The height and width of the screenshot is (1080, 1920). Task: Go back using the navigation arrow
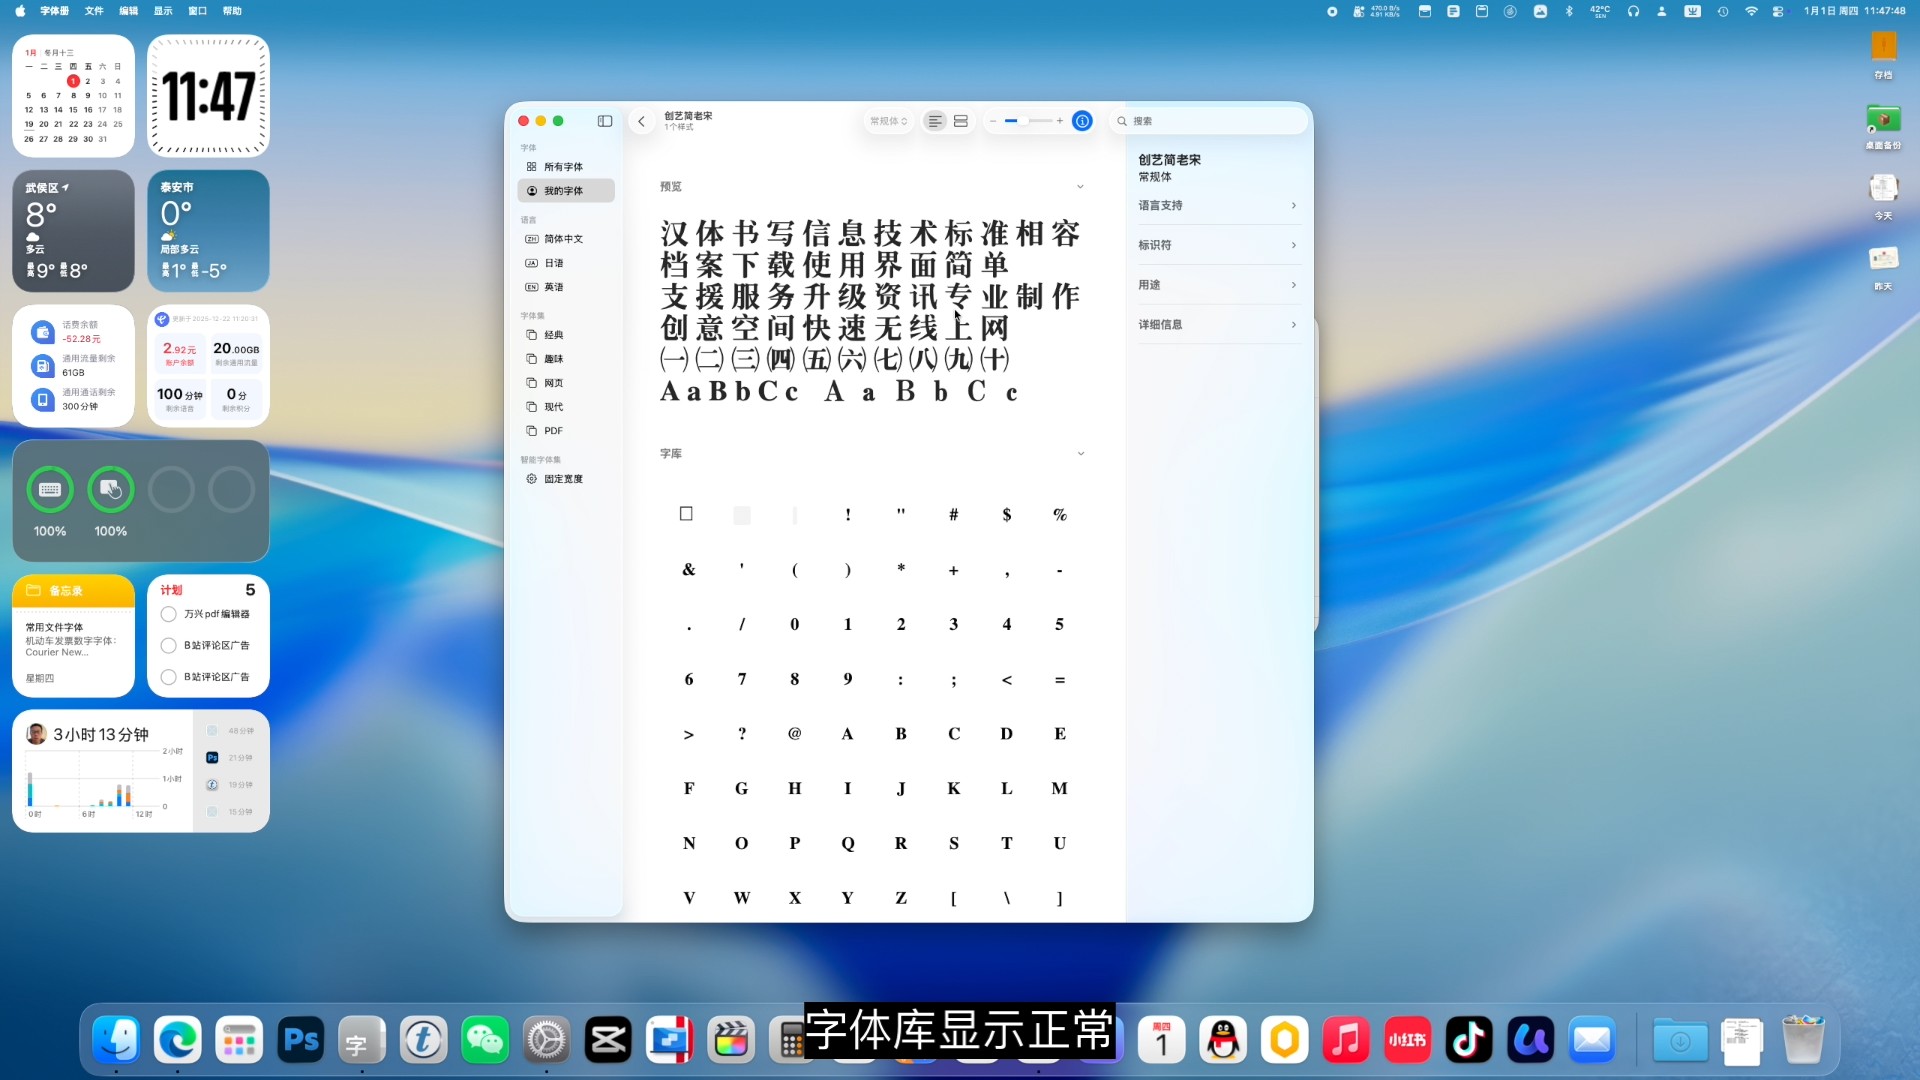point(641,120)
